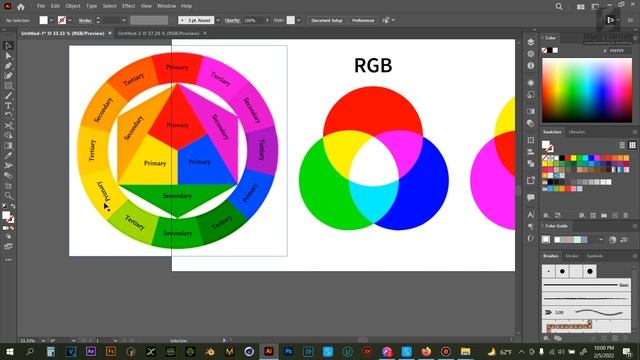This screenshot has height=360, width=640.
Task: Select the Rotate tool
Action: tap(8, 116)
